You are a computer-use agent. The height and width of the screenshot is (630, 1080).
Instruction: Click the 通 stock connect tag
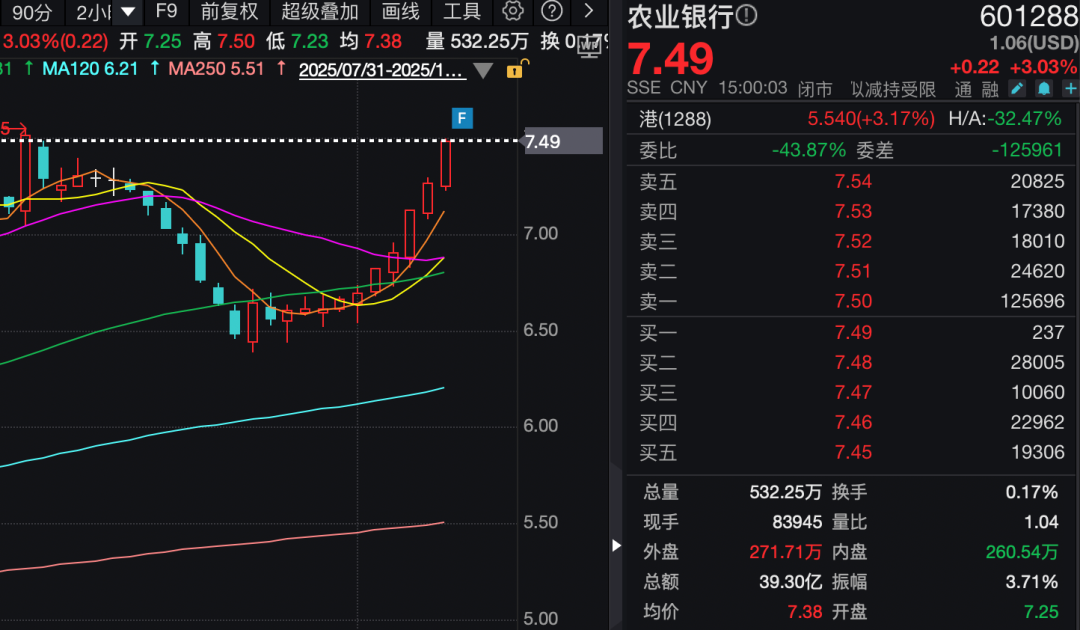coord(963,90)
